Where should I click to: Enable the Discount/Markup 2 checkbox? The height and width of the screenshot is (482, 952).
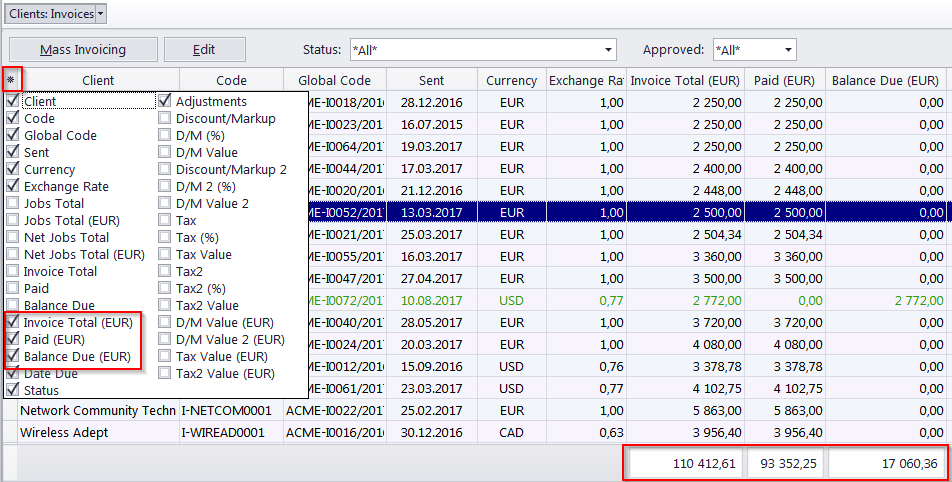coord(165,169)
